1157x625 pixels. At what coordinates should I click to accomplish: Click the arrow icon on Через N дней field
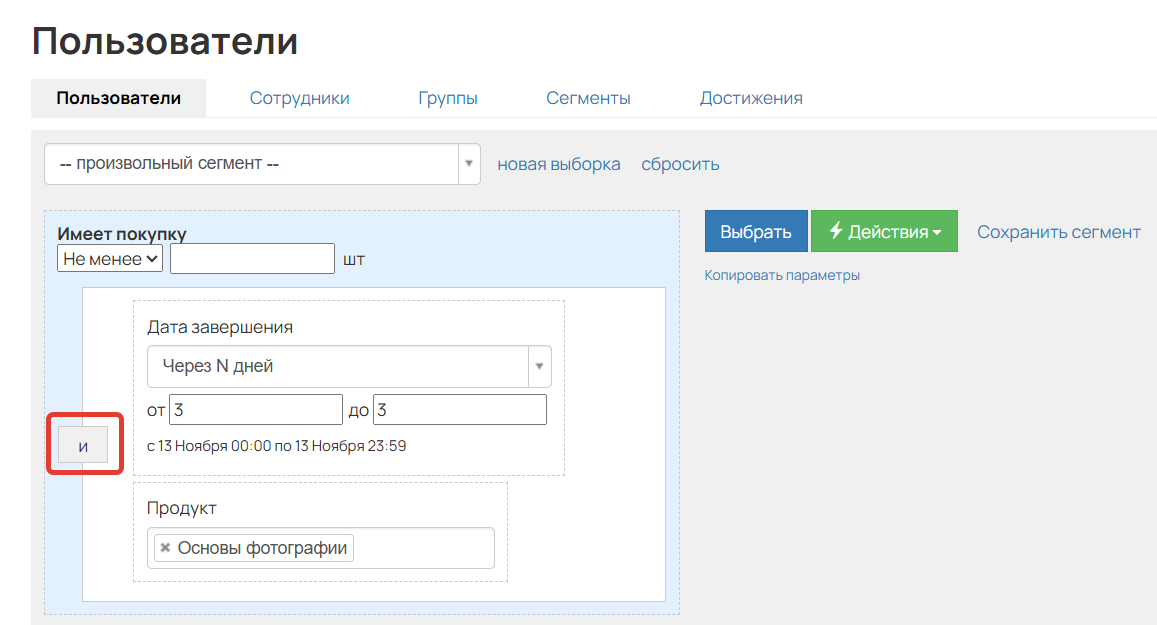click(x=538, y=366)
